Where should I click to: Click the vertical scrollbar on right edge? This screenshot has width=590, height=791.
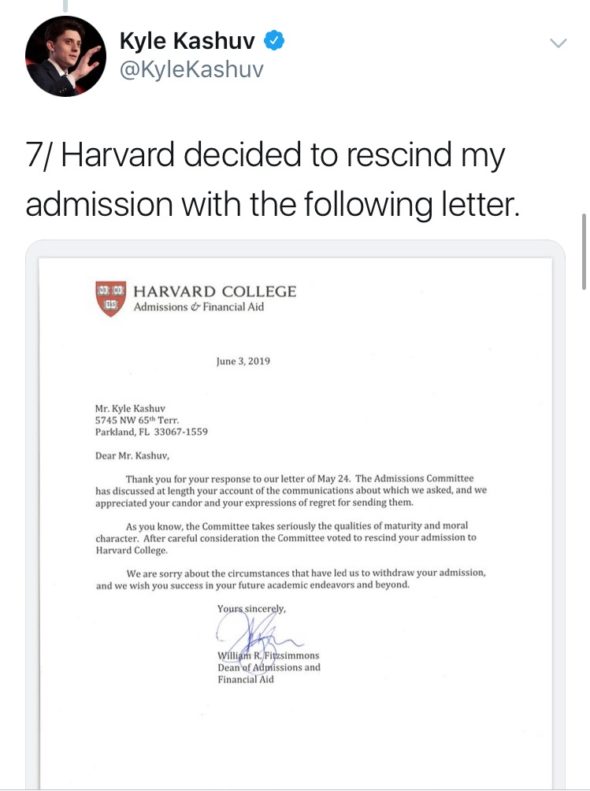click(584, 251)
